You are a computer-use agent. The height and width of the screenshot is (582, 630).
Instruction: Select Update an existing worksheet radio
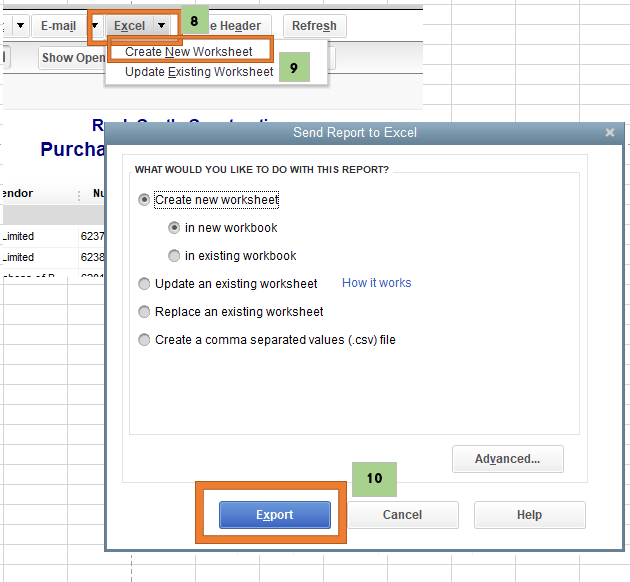coord(144,284)
